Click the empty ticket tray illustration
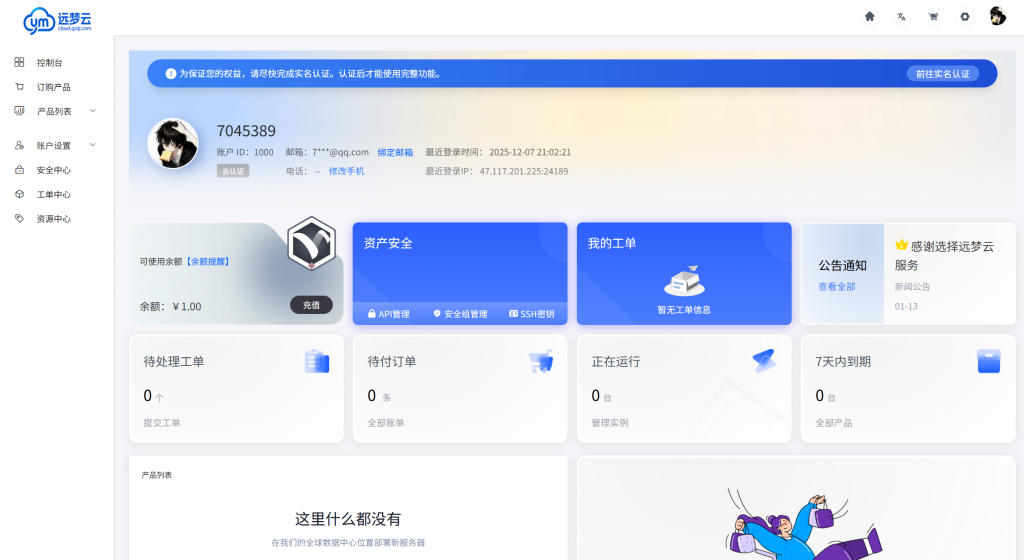This screenshot has height=560, width=1024. pyautogui.click(x=684, y=281)
